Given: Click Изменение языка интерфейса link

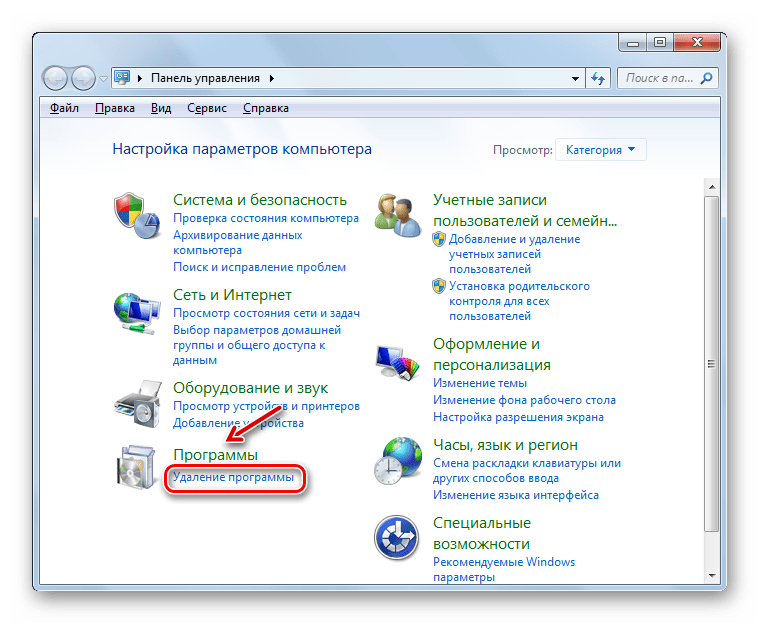Looking at the screenshot, I should coord(516,495).
